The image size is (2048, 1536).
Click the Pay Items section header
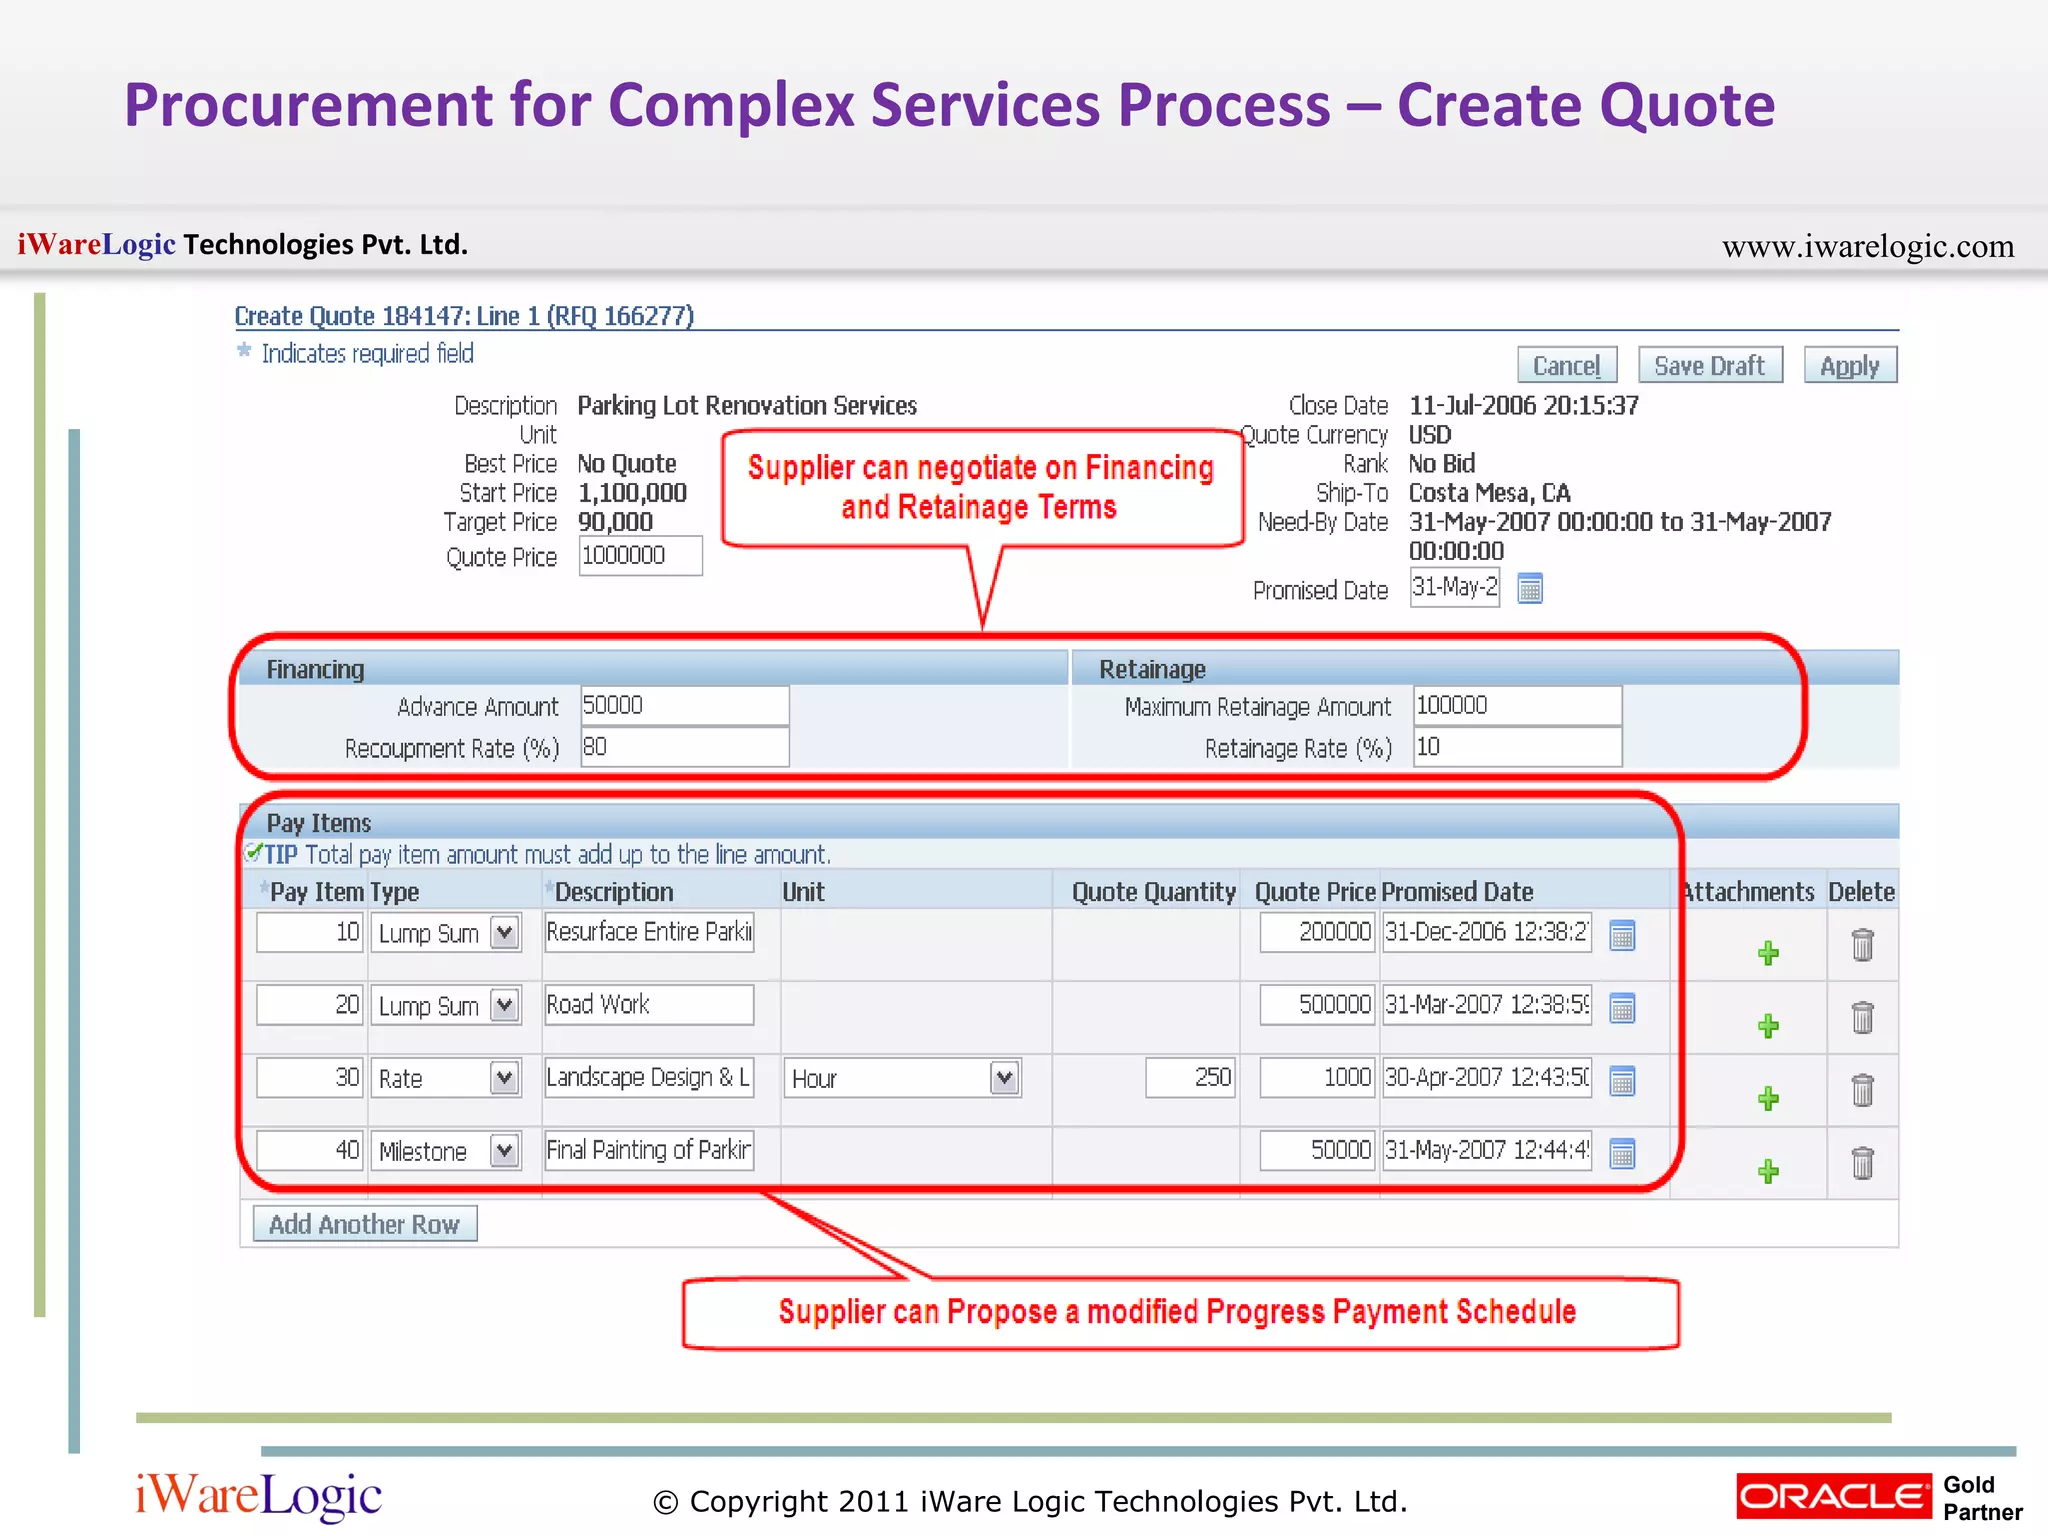click(318, 823)
